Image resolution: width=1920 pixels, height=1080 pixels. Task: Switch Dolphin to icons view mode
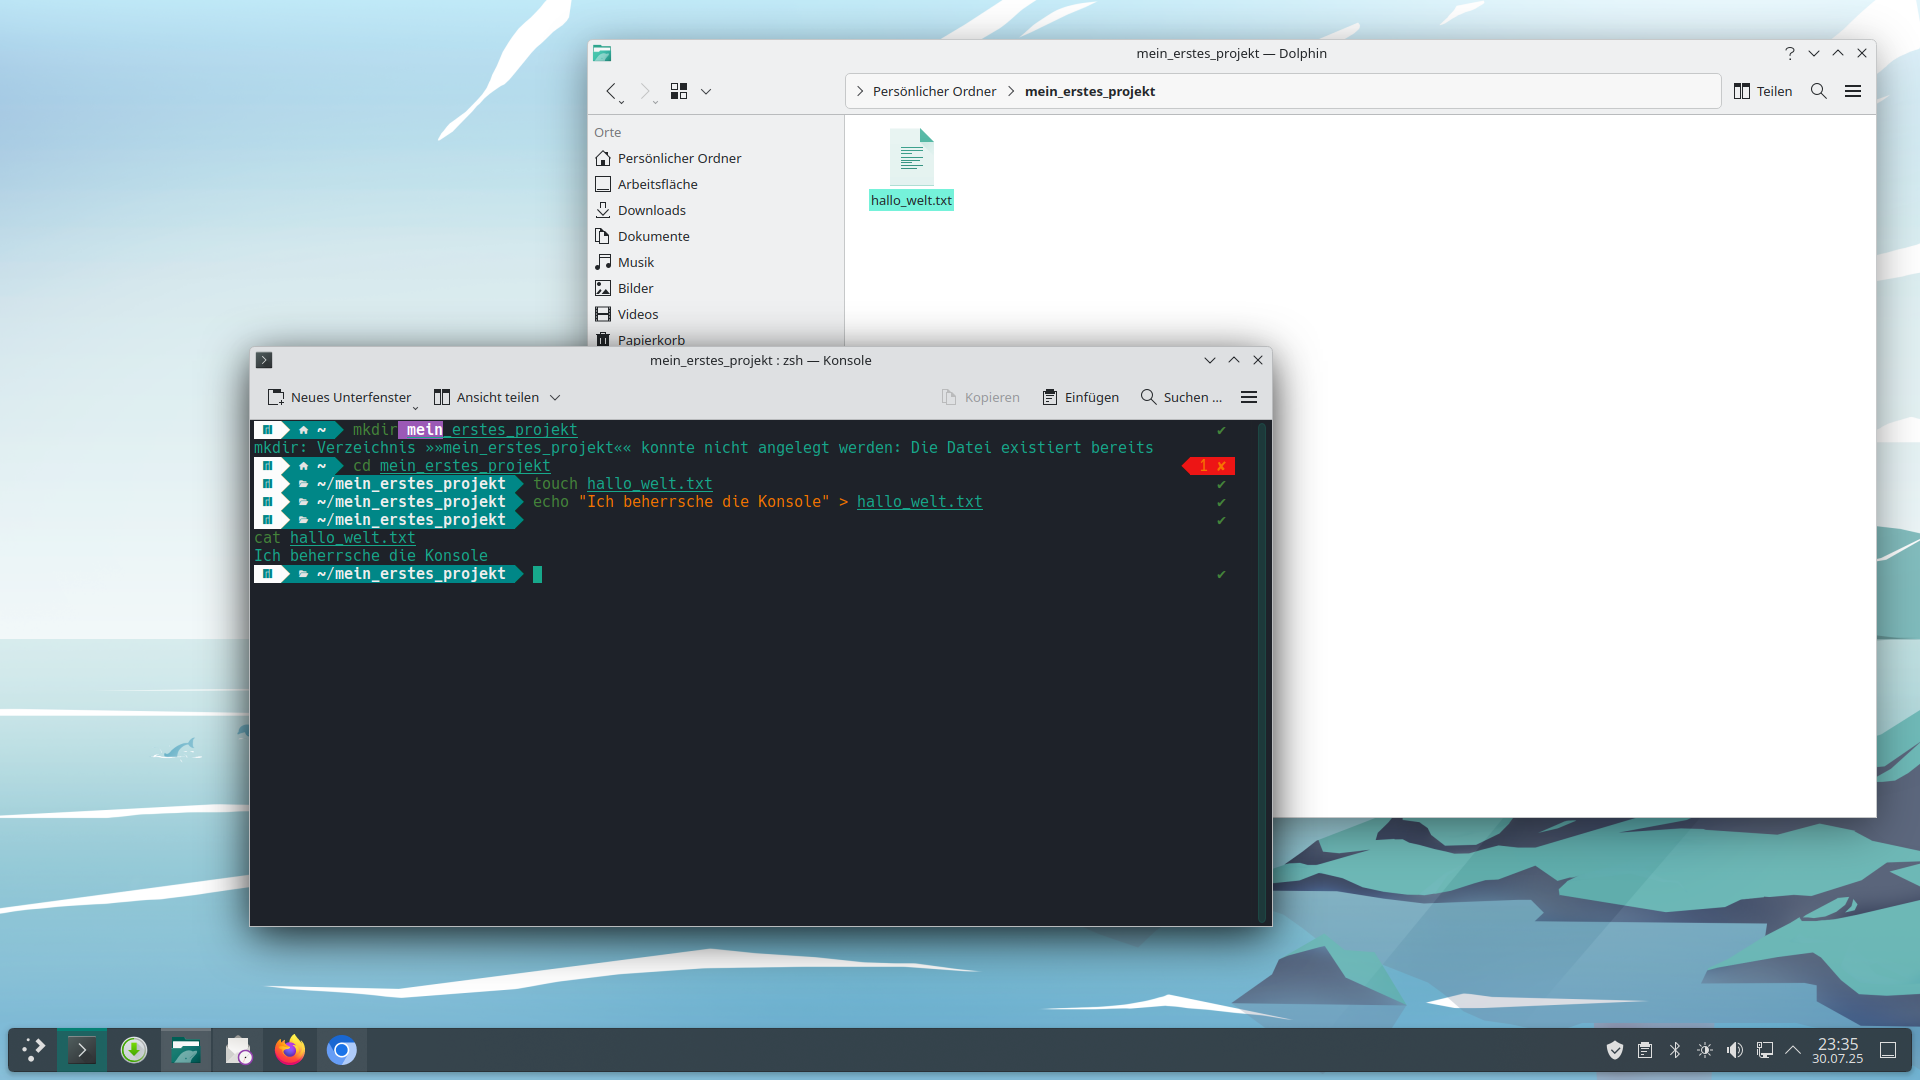click(679, 91)
